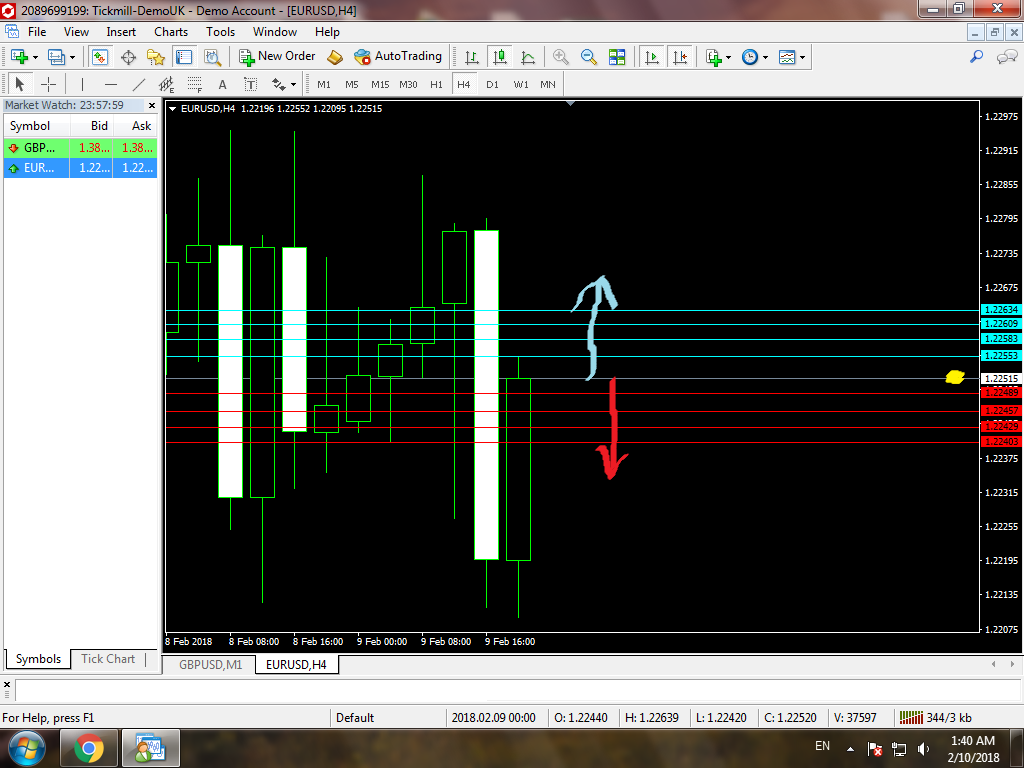Switch to the GBPUSD,M1 chart tab

[209, 664]
